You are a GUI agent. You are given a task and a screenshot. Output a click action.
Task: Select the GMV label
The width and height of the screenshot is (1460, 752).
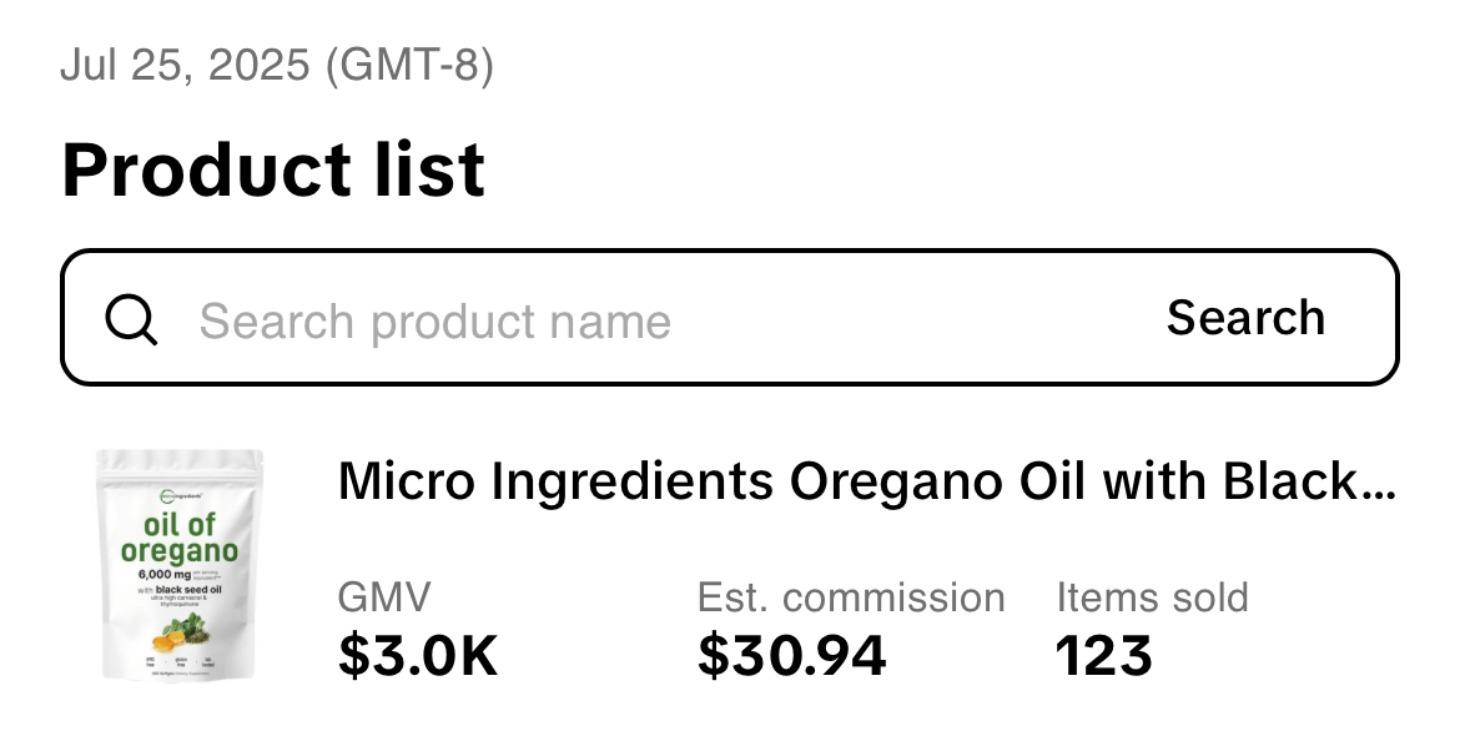384,598
